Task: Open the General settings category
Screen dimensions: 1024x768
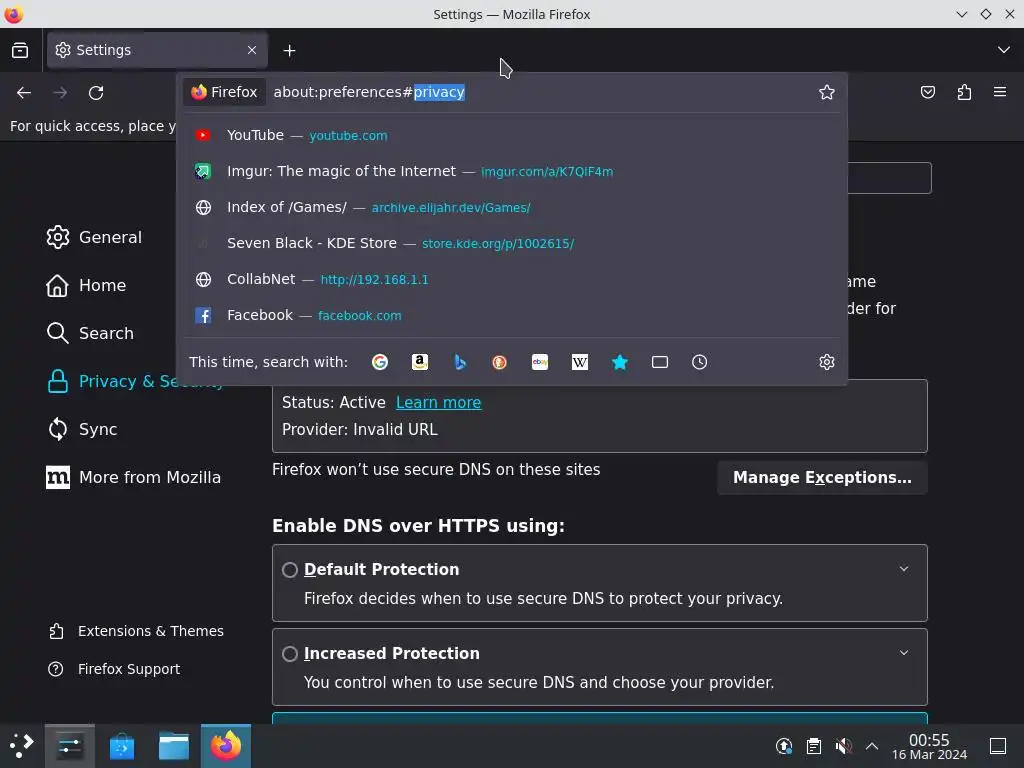Action: [x=94, y=237]
